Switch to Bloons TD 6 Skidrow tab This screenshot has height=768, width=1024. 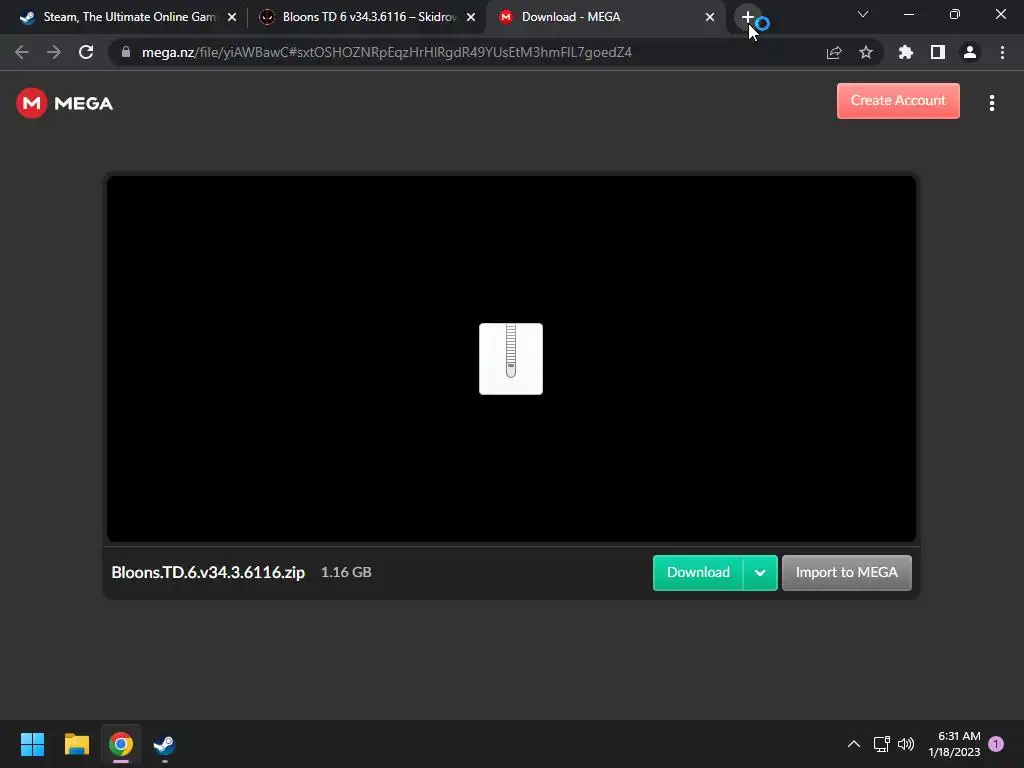[x=366, y=17]
